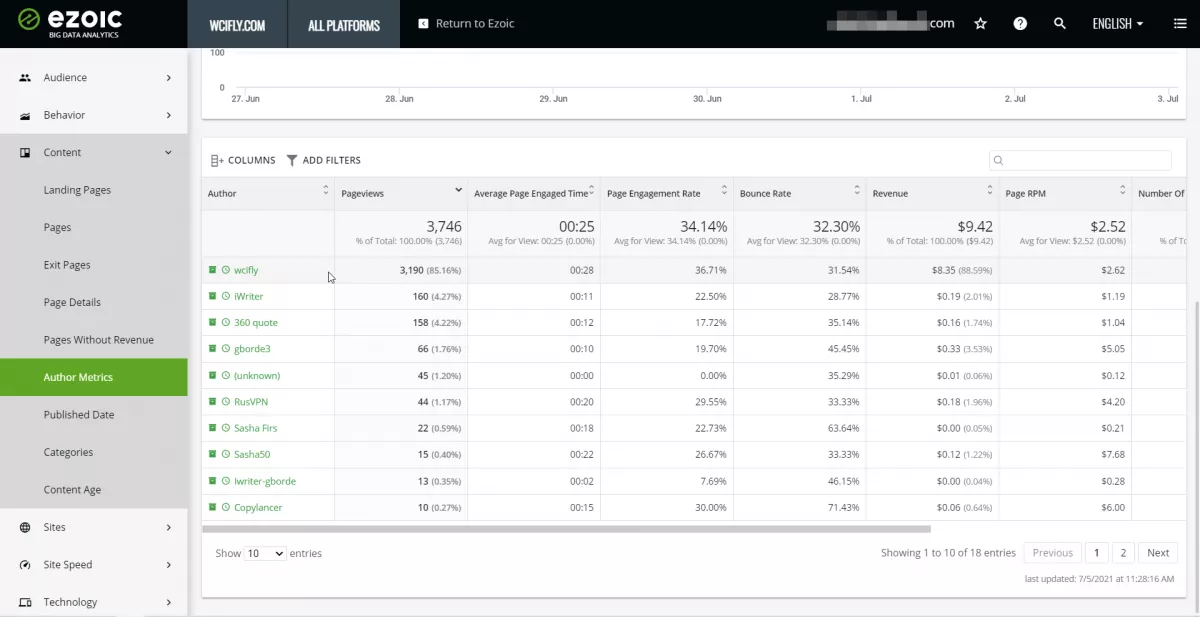Viewport: 1200px width, 617px height.
Task: Click the Return to Ezoic arrow icon
Action: click(x=424, y=23)
